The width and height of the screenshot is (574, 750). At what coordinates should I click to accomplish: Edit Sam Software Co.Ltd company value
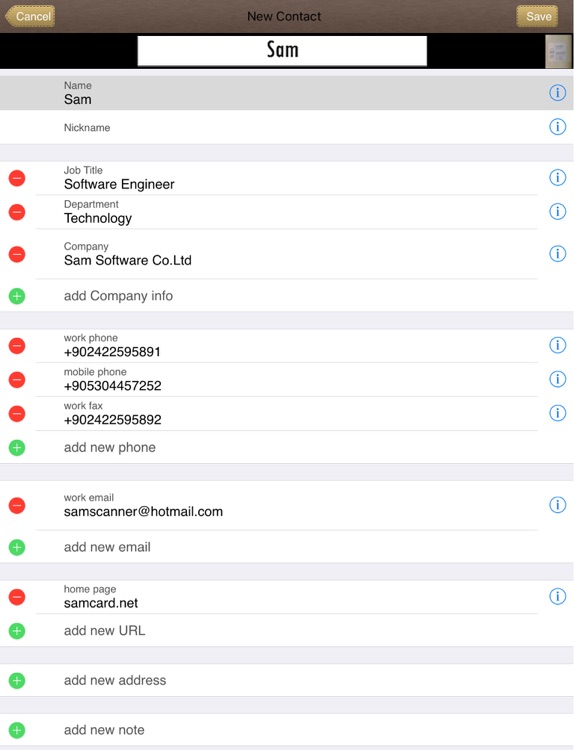point(128,260)
